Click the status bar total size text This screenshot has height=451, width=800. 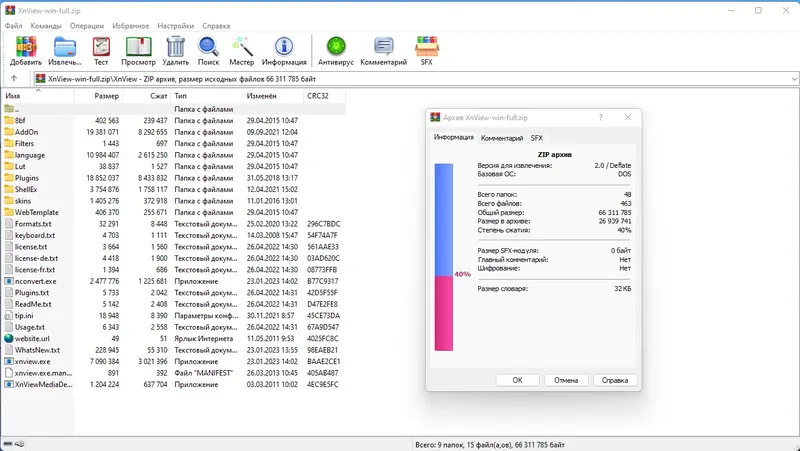pyautogui.click(x=490, y=444)
